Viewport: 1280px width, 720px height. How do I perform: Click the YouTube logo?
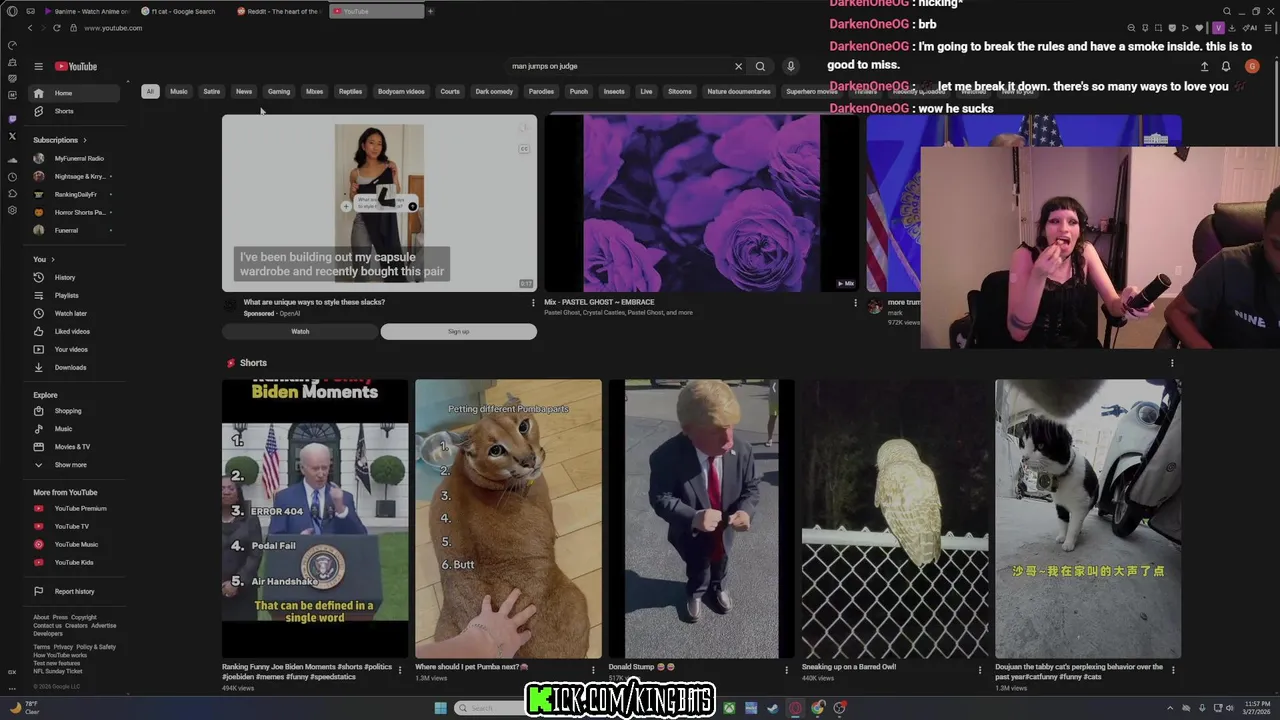pos(76,66)
